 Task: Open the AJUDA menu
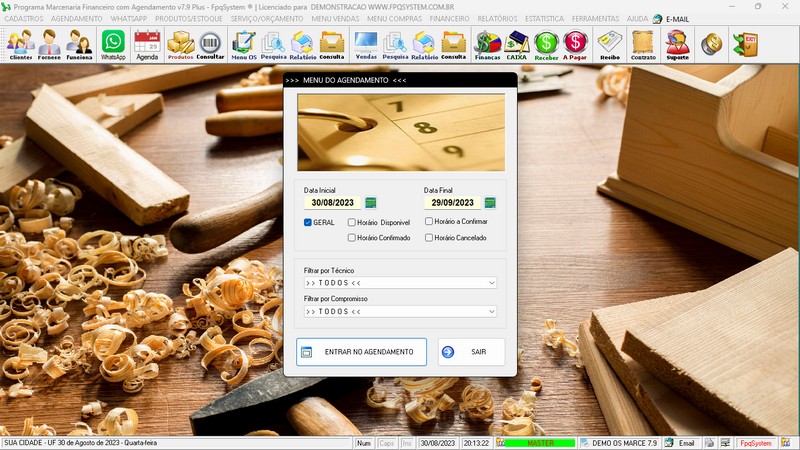point(637,19)
